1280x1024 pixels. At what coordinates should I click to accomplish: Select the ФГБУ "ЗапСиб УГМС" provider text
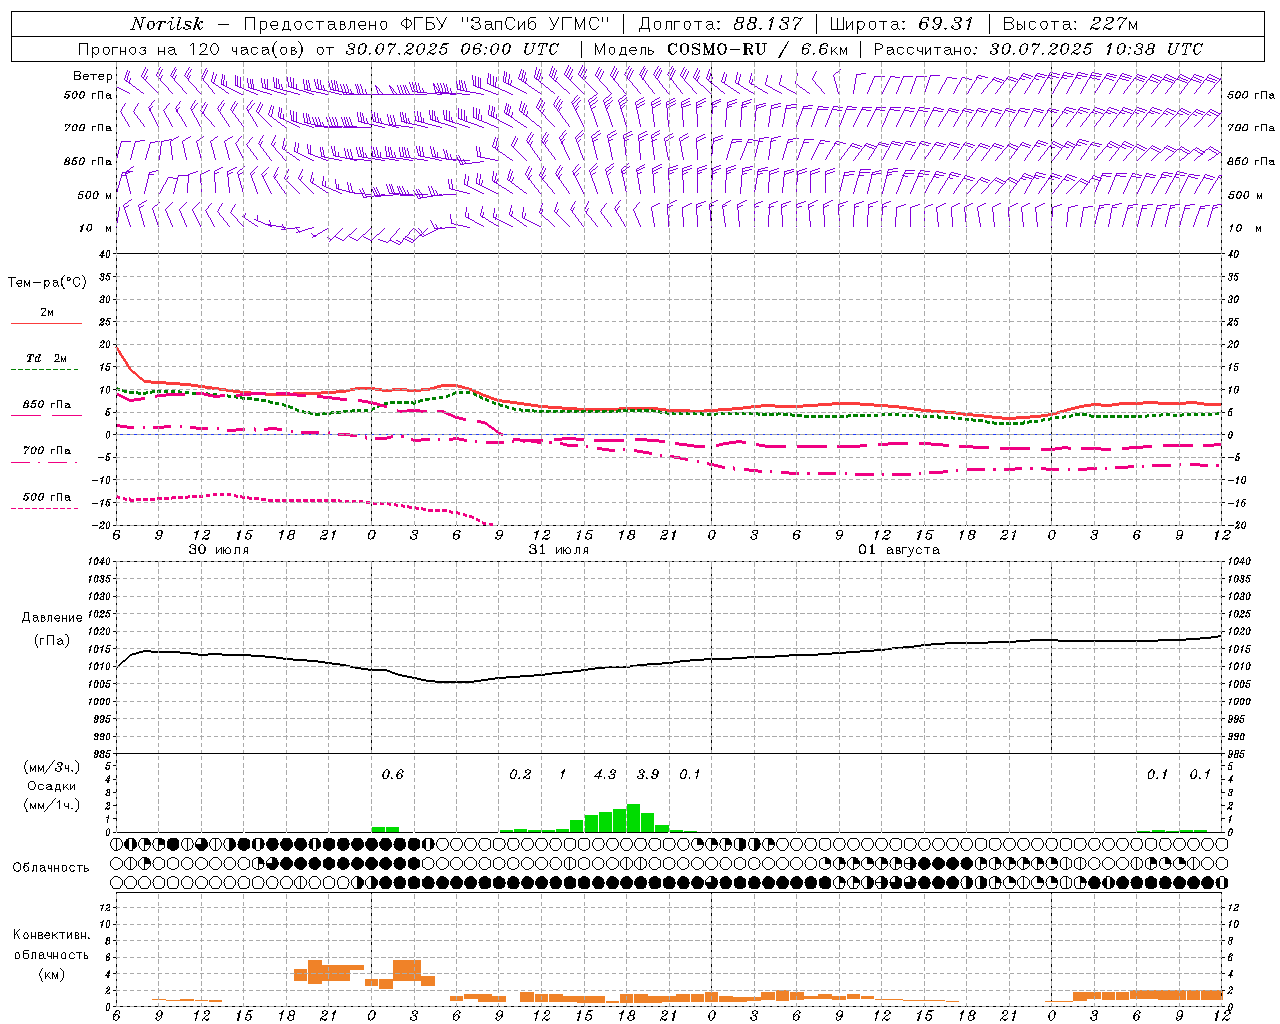[x=504, y=24]
